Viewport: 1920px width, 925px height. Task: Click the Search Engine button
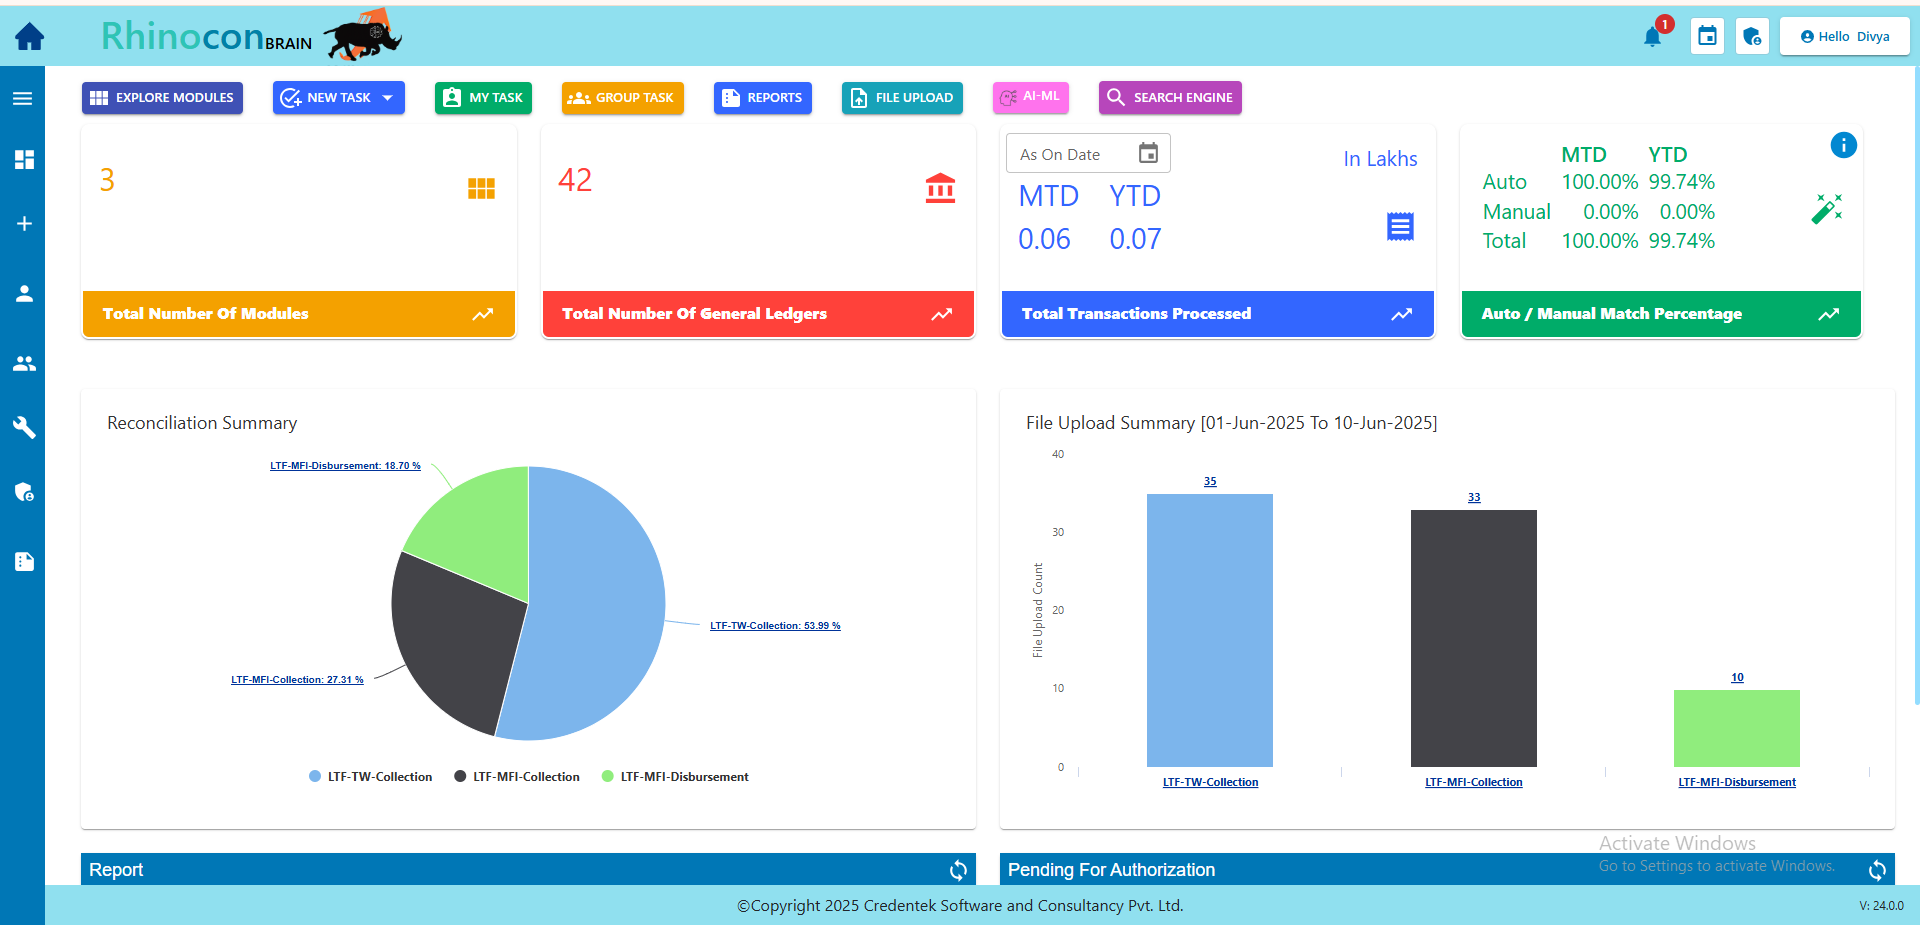point(1170,98)
